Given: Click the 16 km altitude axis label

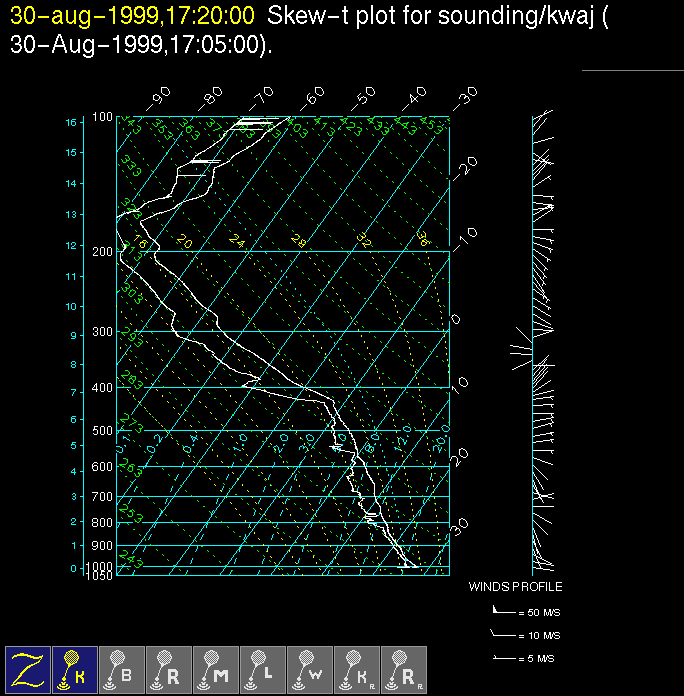Looking at the screenshot, I should 71,122.
